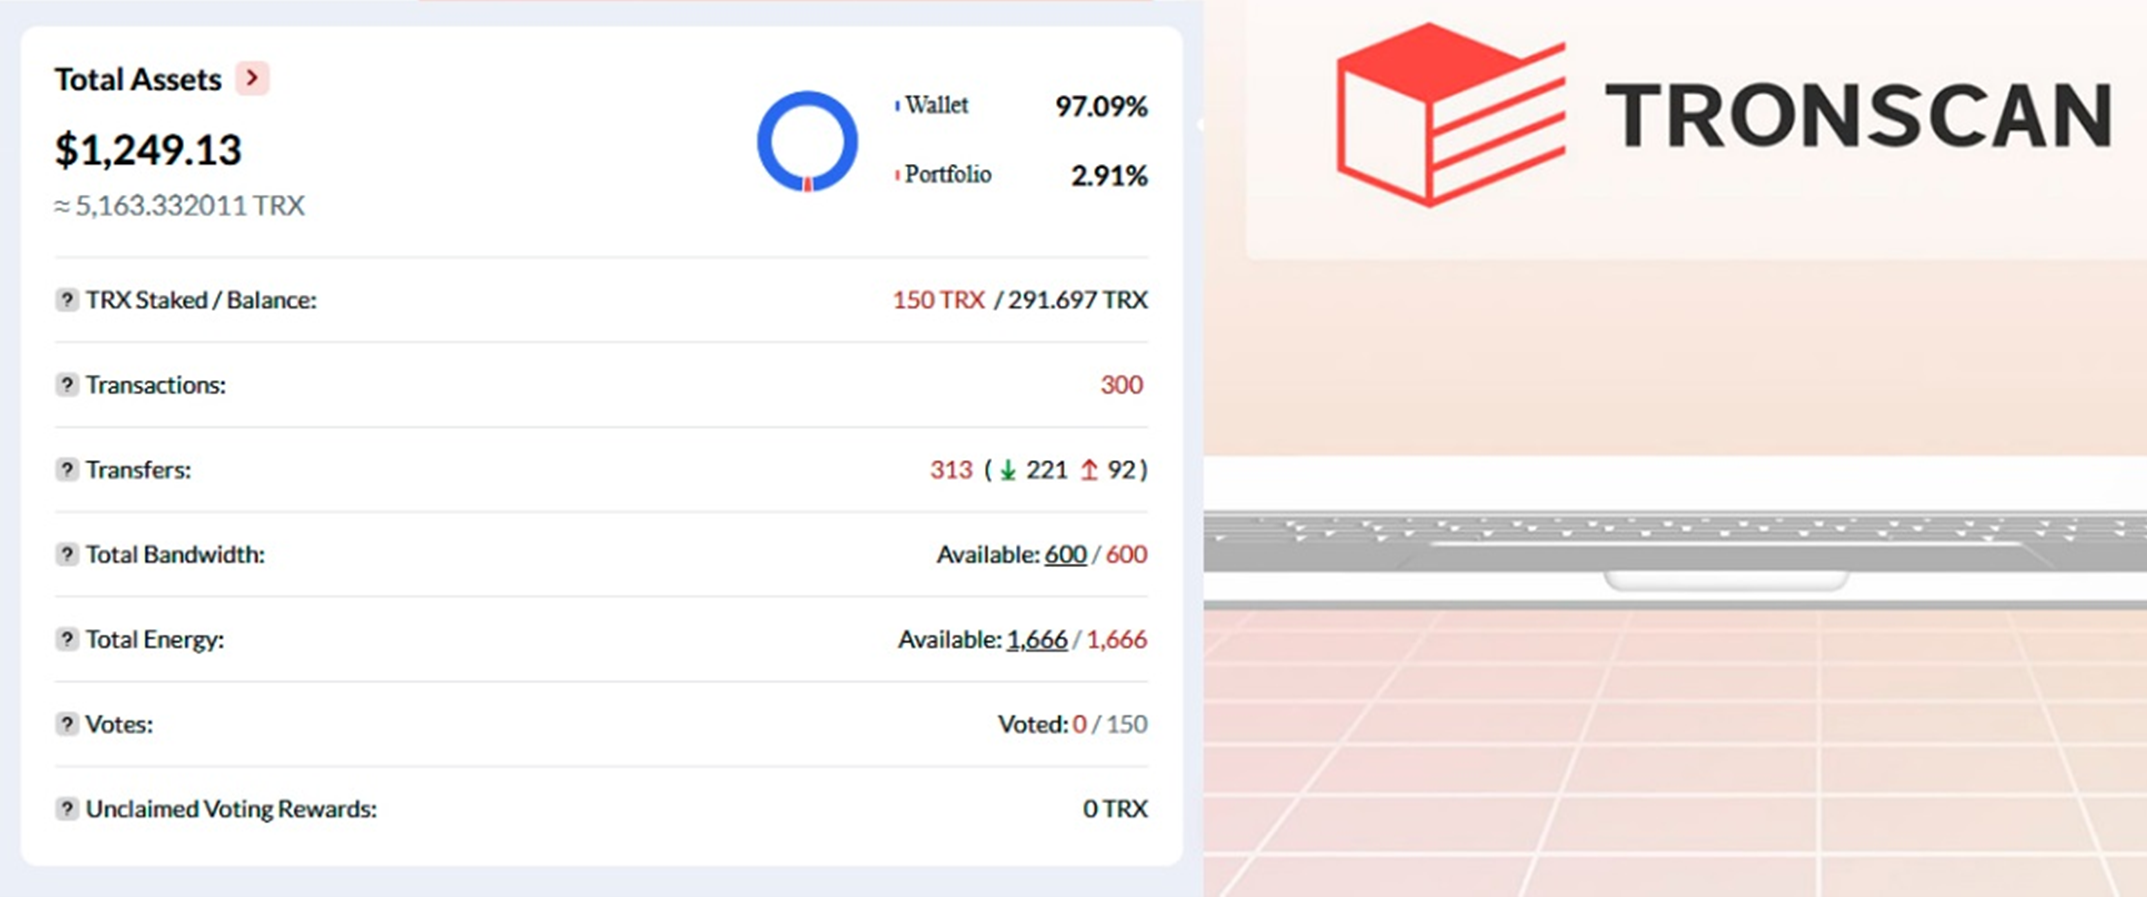This screenshot has height=897, width=2147.
Task: Click help icon next to Transactions
Action: pos(66,385)
